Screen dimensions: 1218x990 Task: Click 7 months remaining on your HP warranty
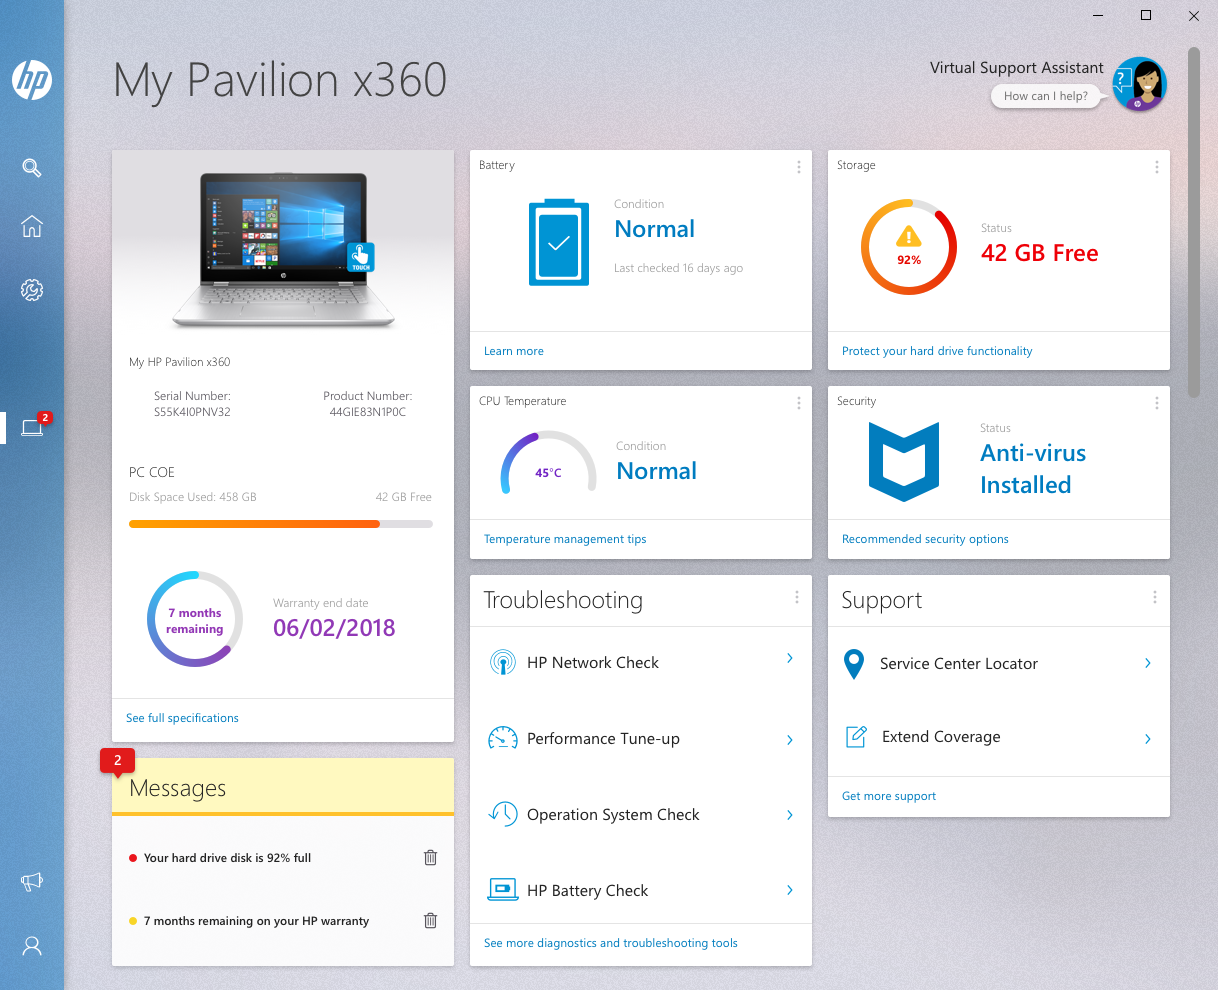click(x=256, y=921)
